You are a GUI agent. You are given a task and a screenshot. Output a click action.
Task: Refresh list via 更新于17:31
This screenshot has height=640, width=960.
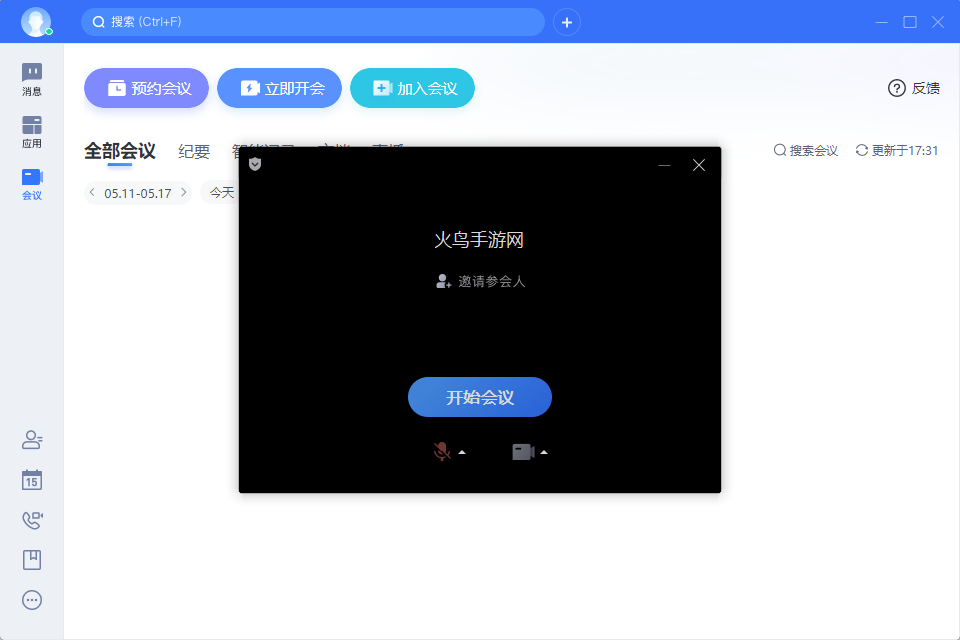click(897, 151)
